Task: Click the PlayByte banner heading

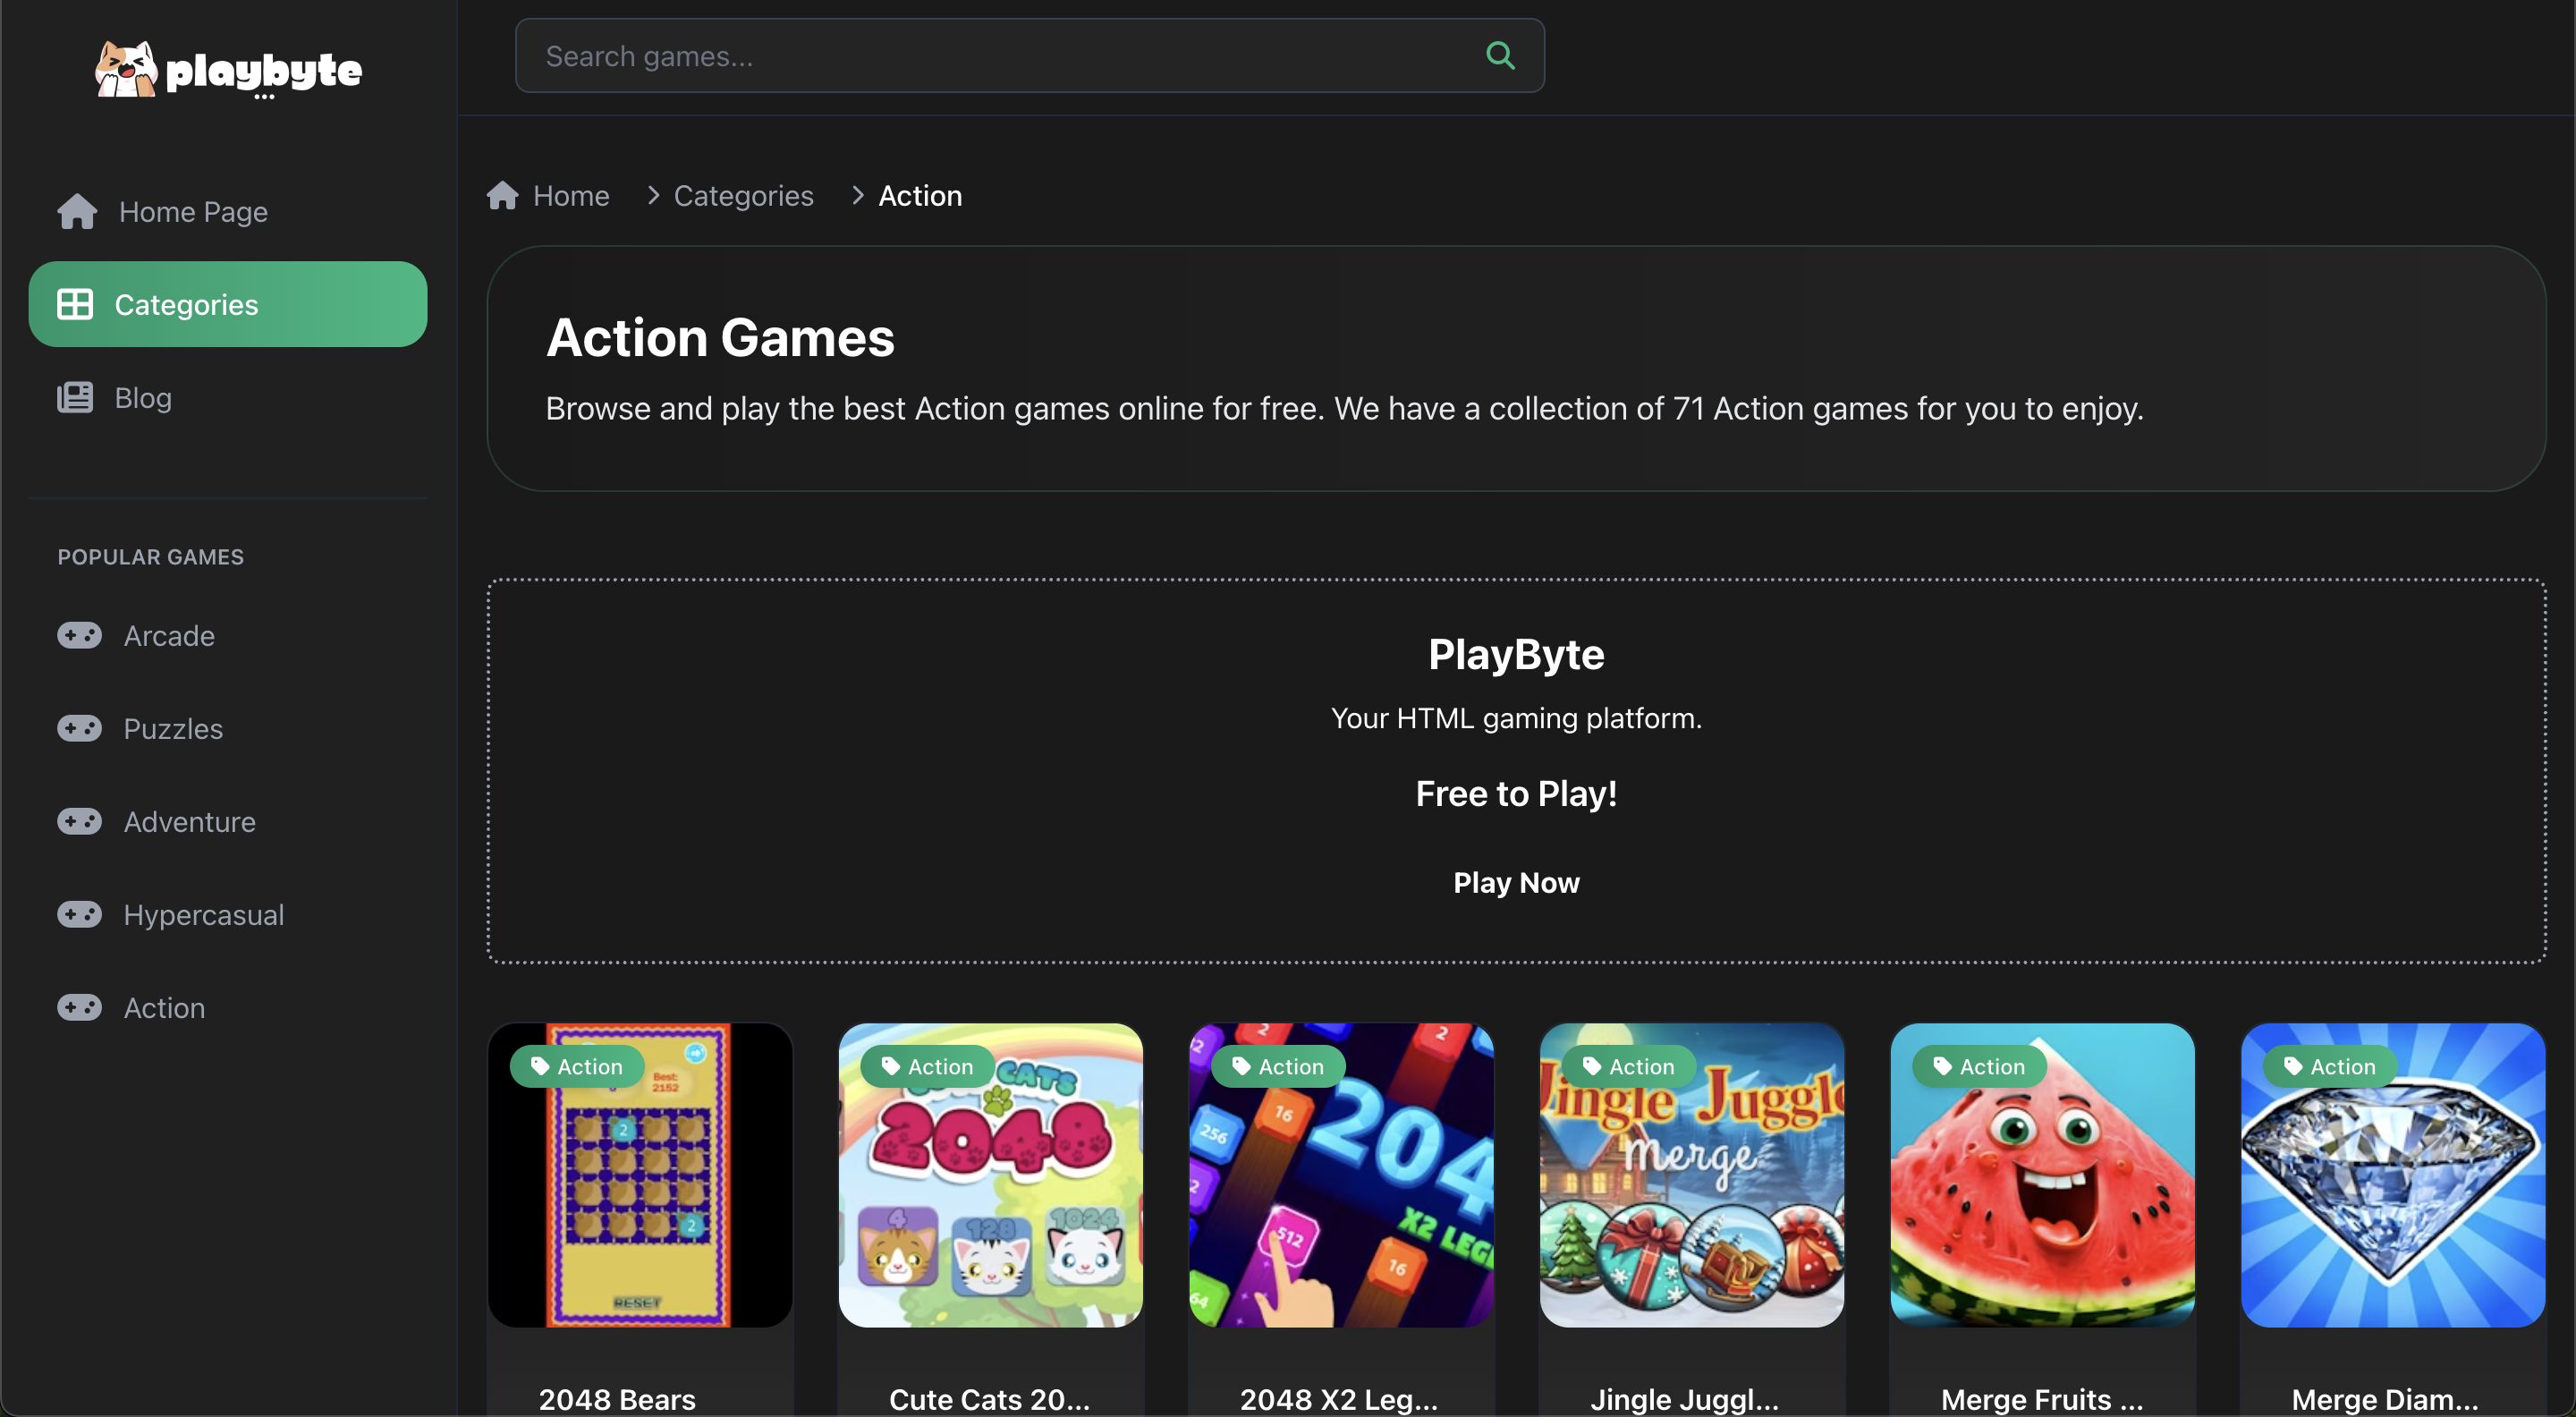Action: 1516,654
